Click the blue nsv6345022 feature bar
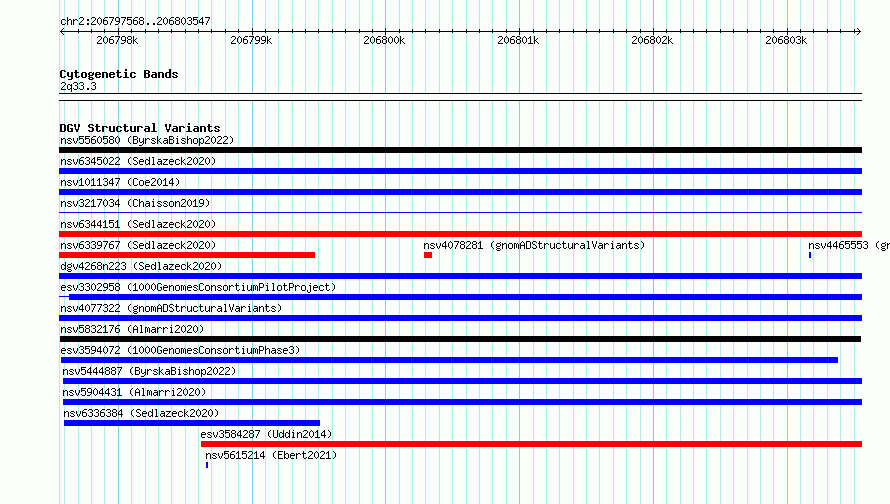 tap(460, 171)
